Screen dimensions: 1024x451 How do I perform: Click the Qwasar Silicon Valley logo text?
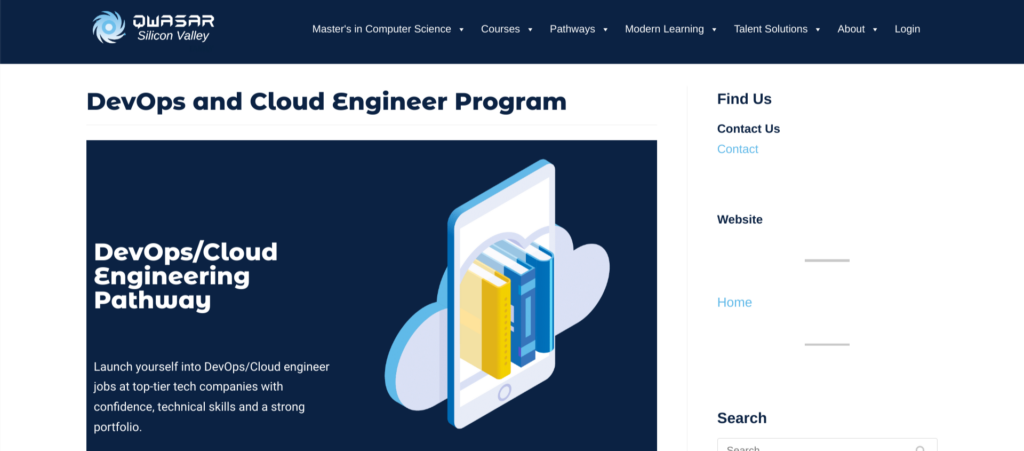(174, 28)
